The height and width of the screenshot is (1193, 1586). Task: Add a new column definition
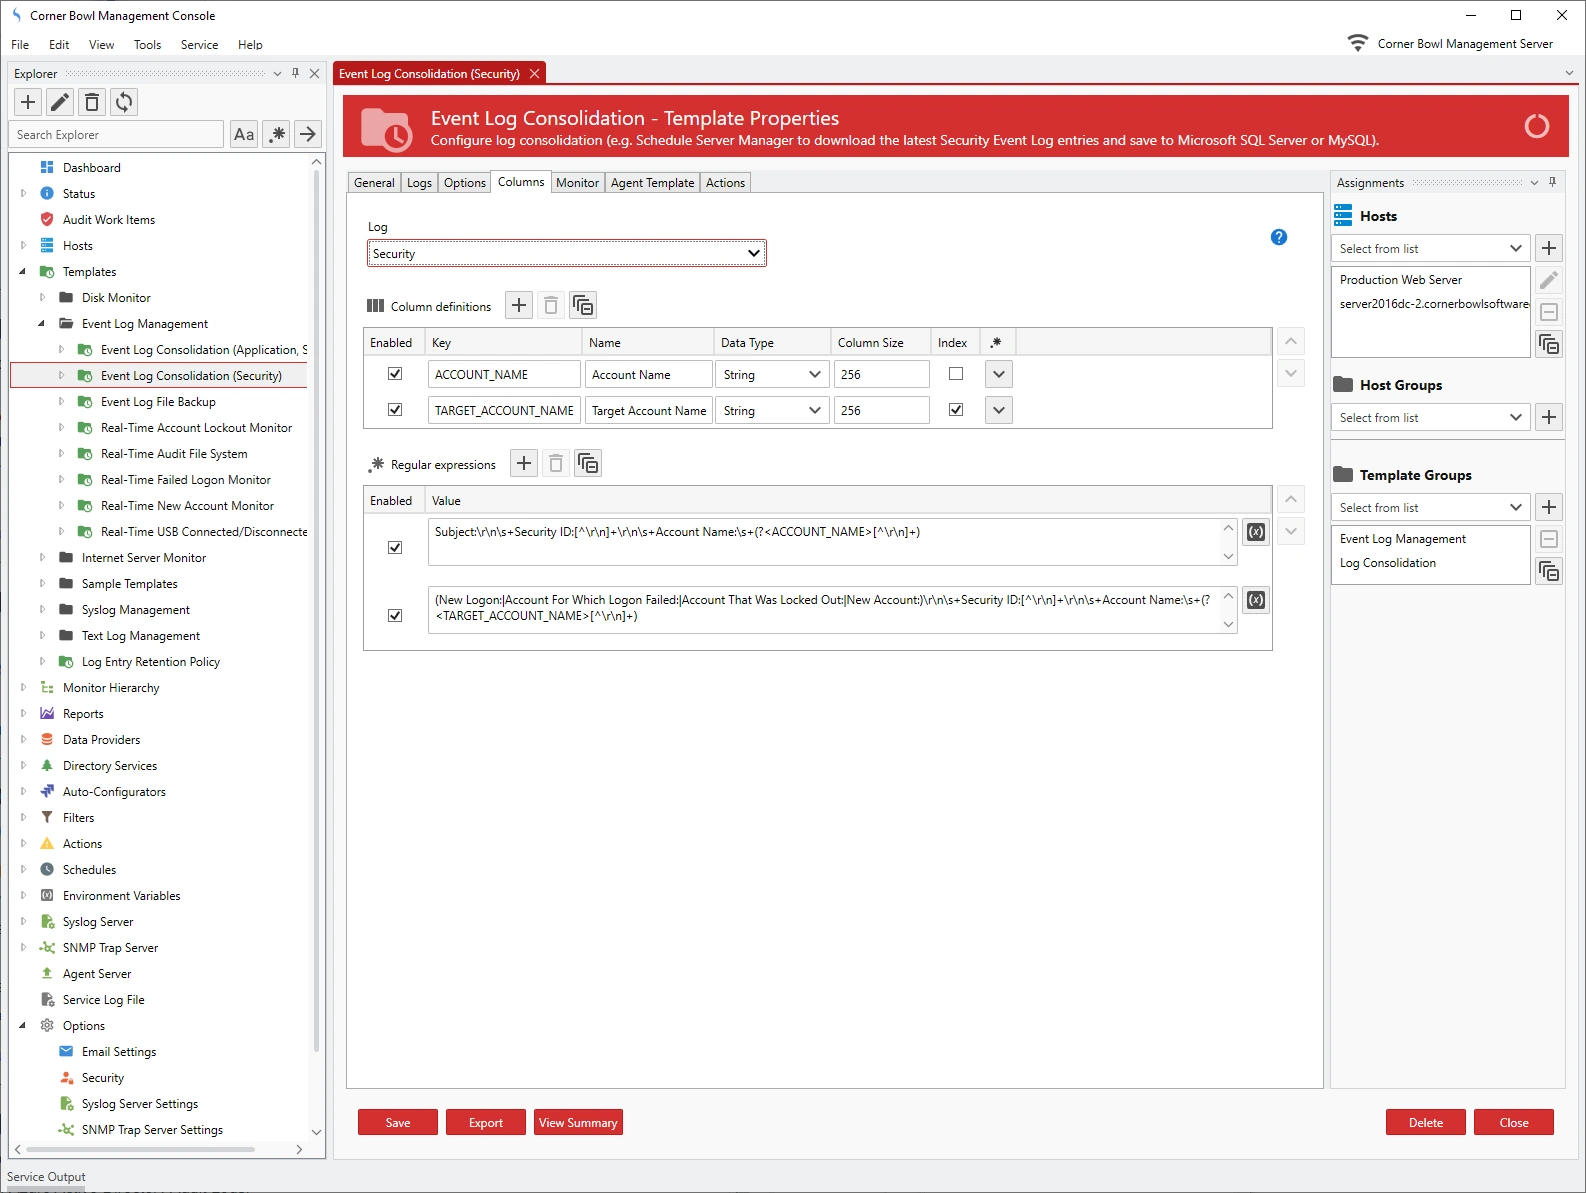click(519, 306)
